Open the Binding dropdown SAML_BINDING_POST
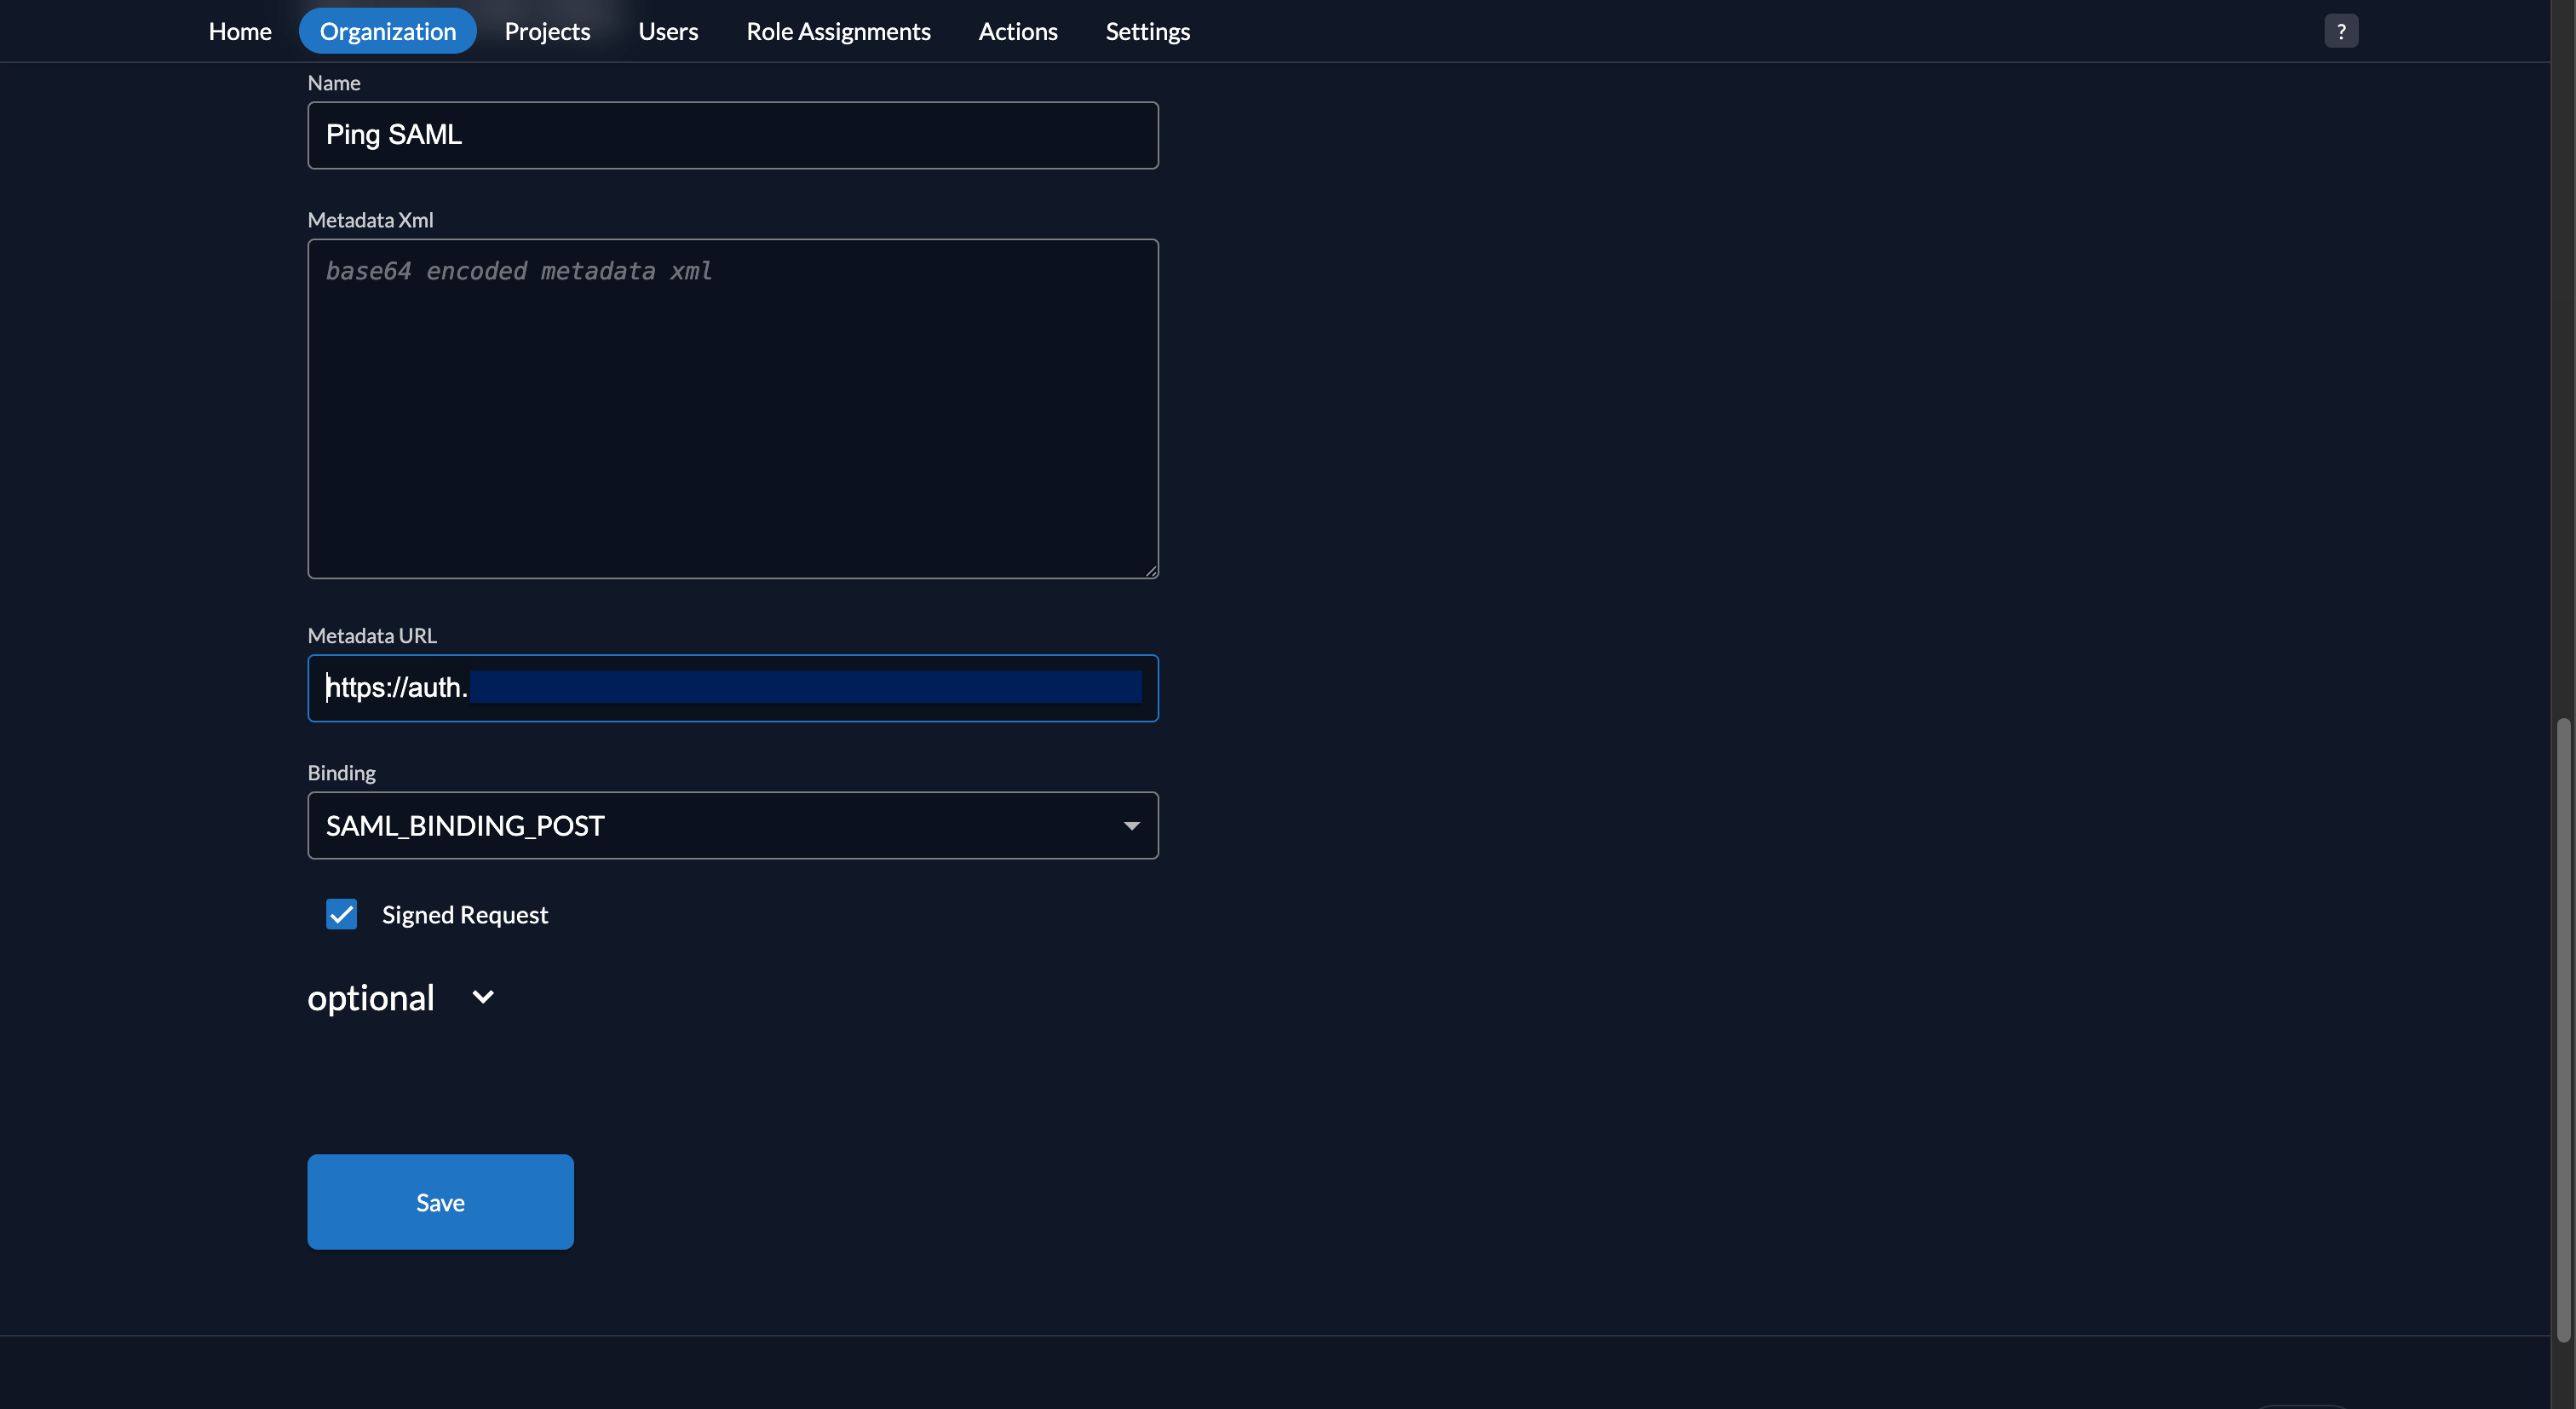The image size is (2576, 1409). click(733, 825)
